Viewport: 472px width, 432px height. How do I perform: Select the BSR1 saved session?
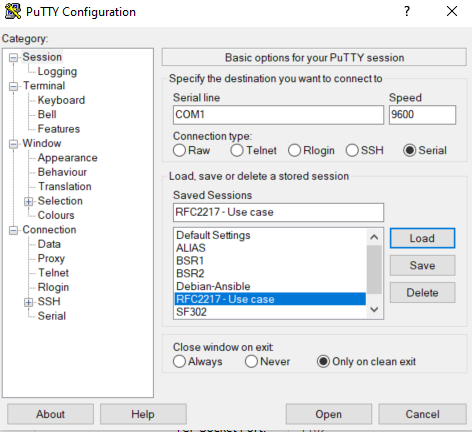click(270, 261)
